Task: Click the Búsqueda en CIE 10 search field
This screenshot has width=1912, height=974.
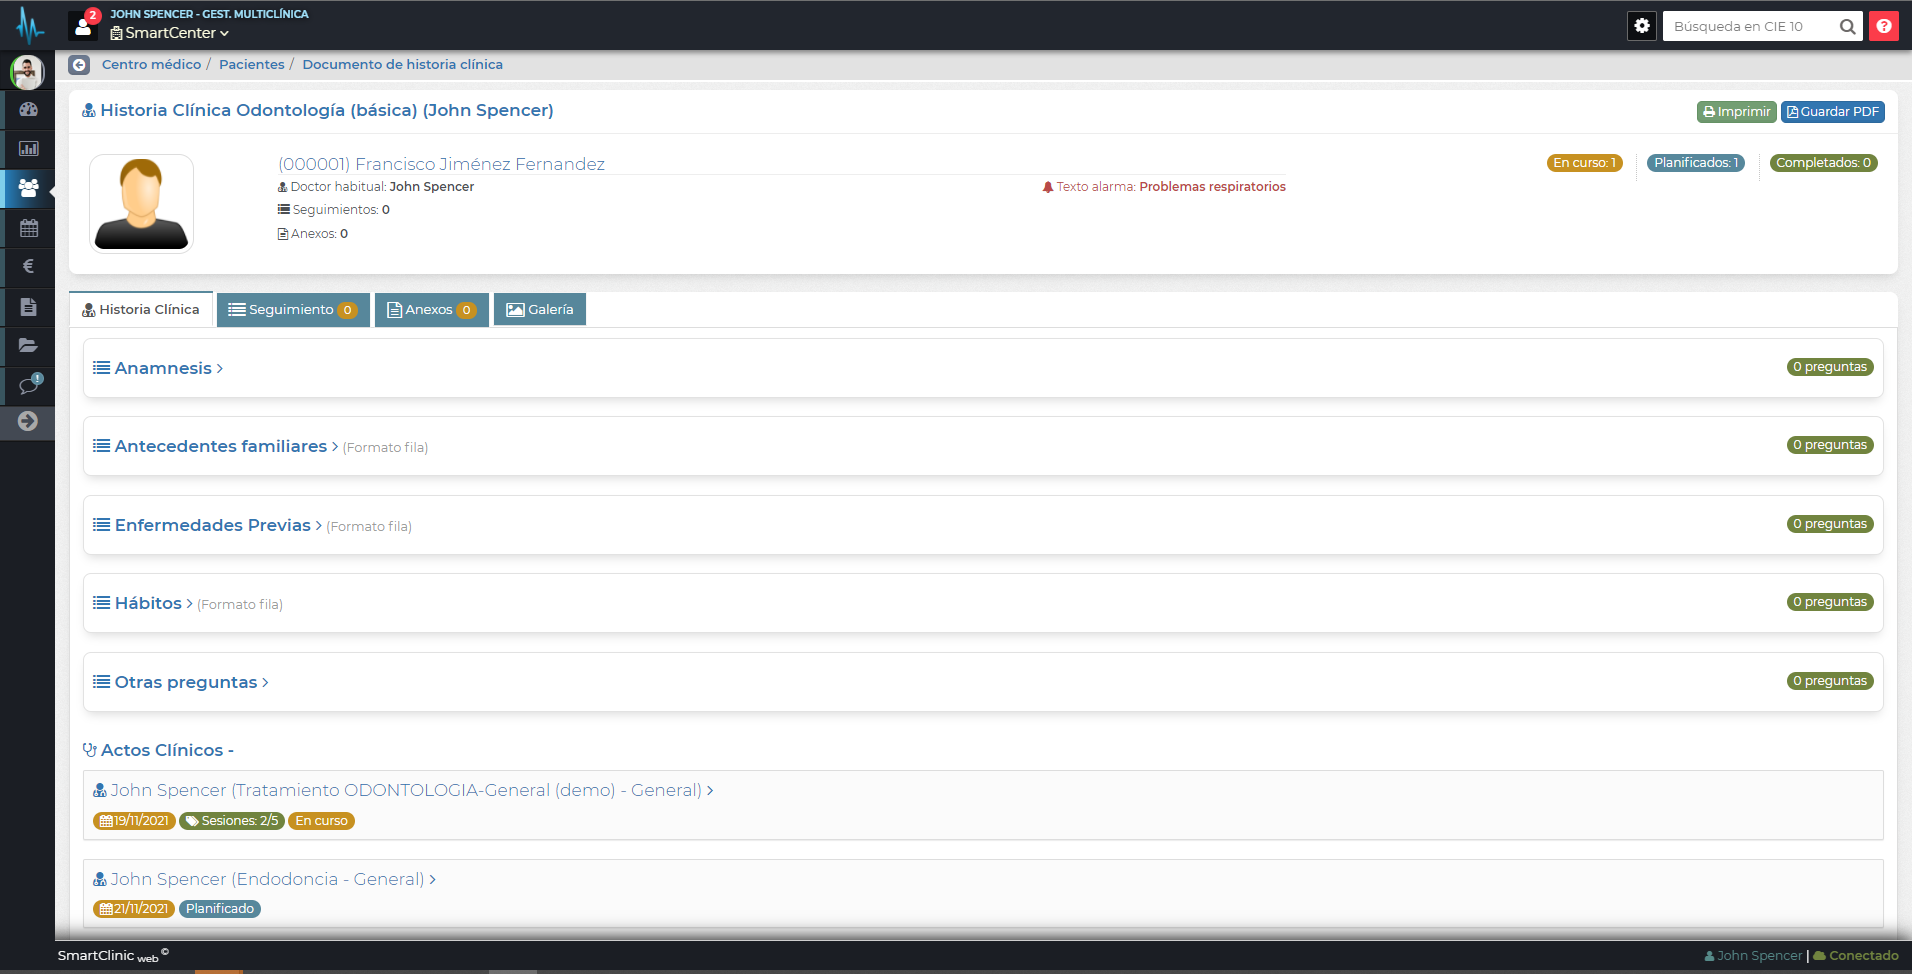Action: [1750, 27]
